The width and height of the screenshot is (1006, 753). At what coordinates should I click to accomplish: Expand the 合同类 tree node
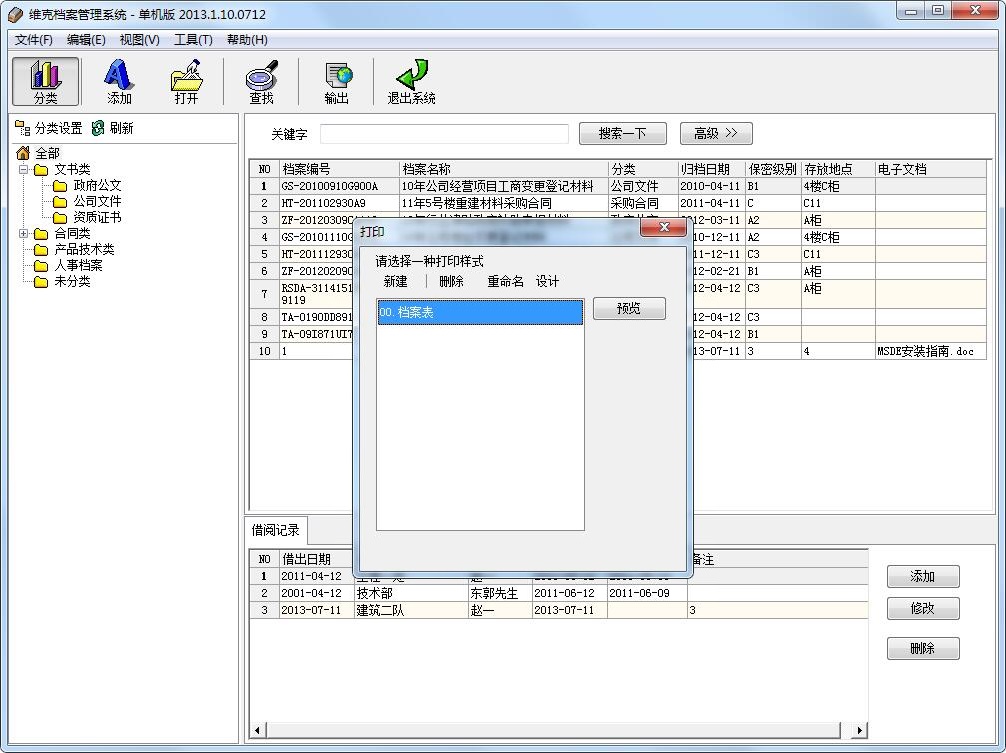coord(24,233)
